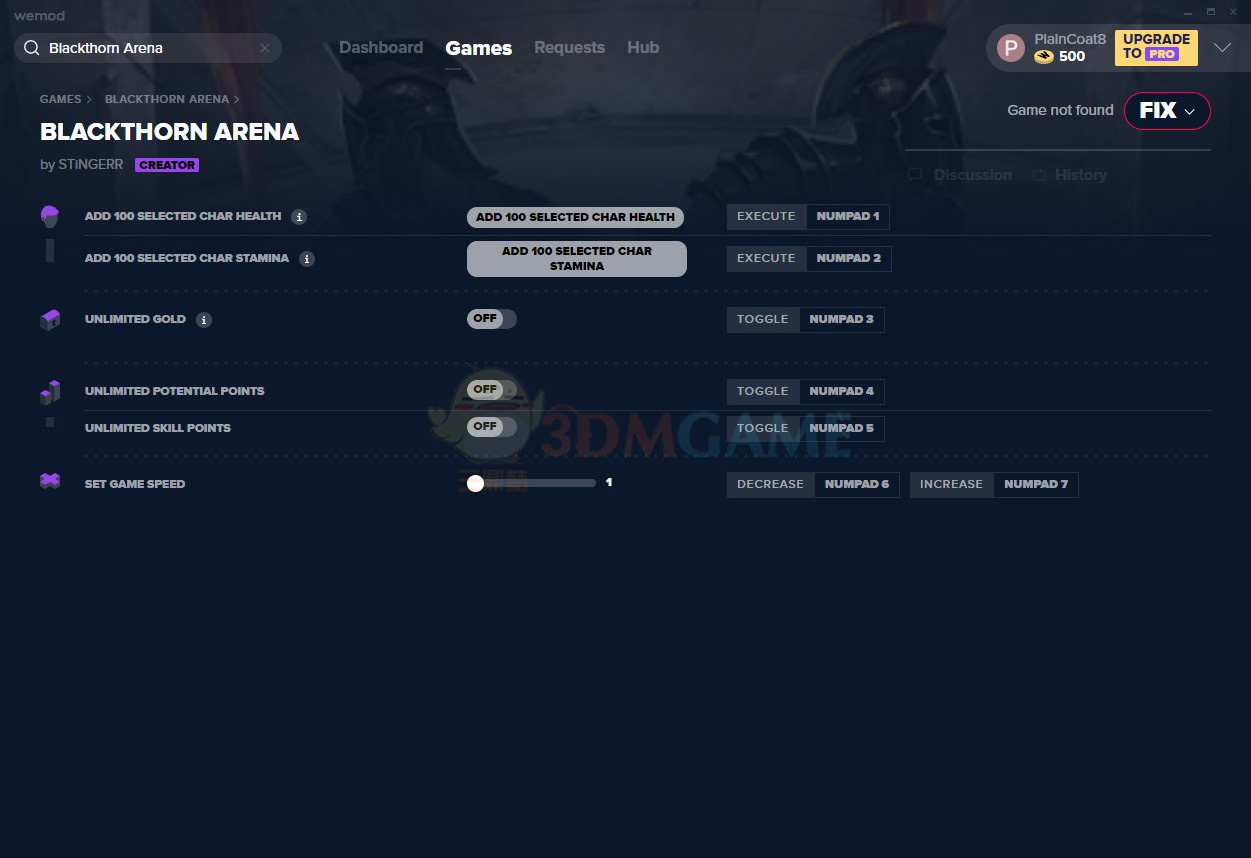Open the Dashboard tab
The height and width of the screenshot is (858, 1251).
[381, 47]
